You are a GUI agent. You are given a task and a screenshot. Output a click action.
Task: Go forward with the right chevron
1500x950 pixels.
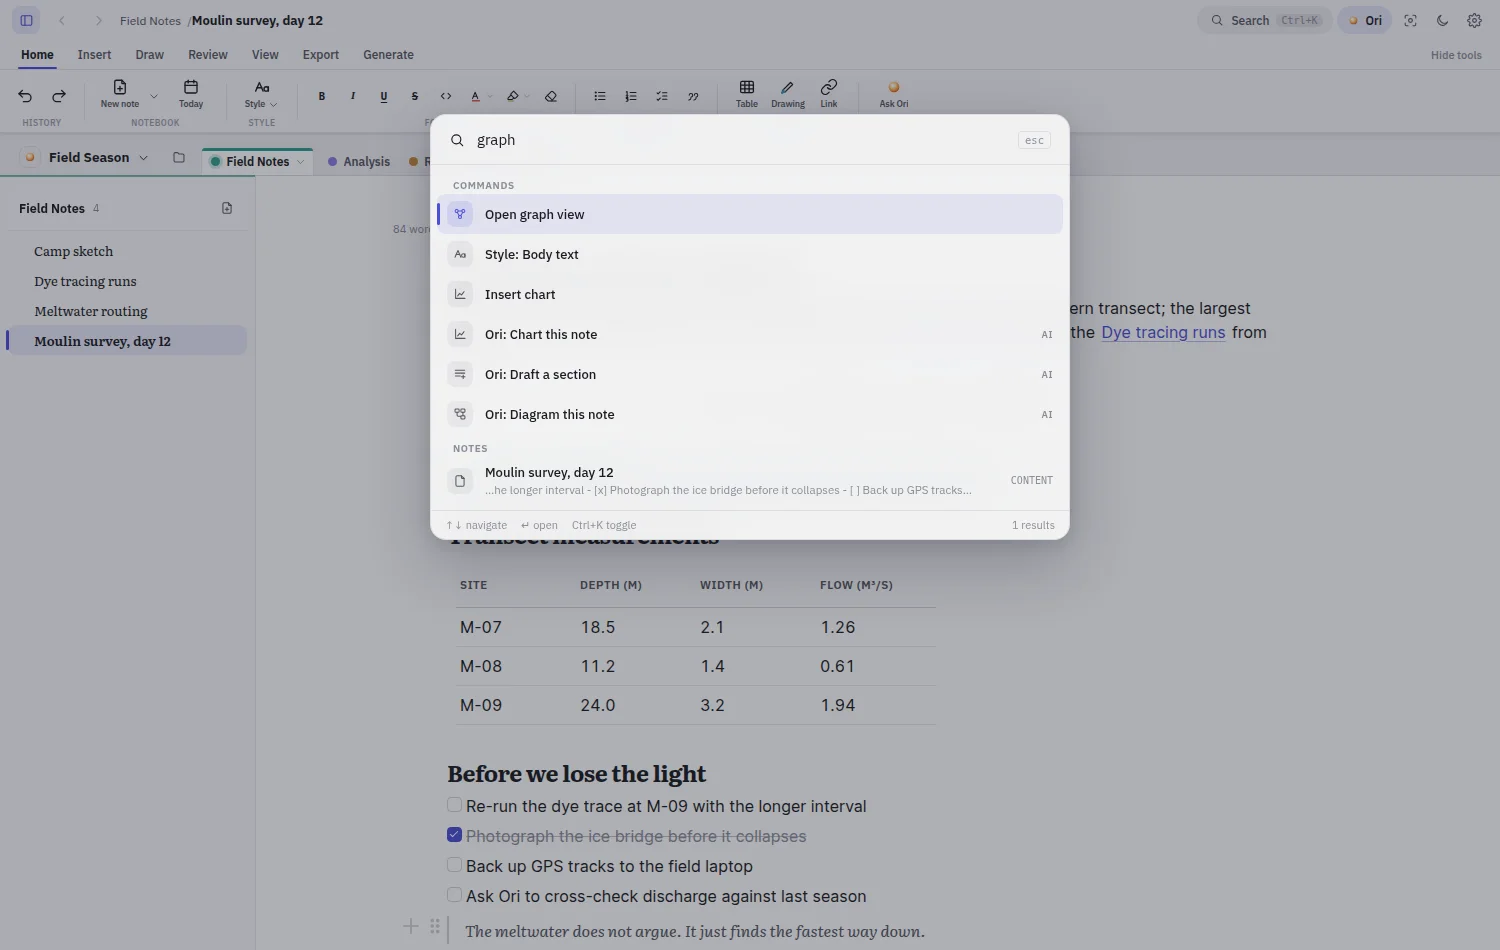pos(98,20)
